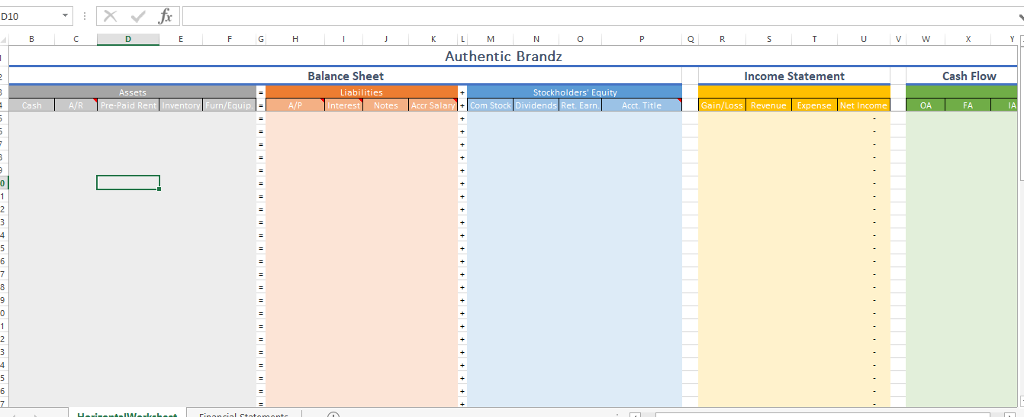The width and height of the screenshot is (1024, 417).
Task: Switch to the Financial Statements sheet tab
Action: (x=244, y=414)
